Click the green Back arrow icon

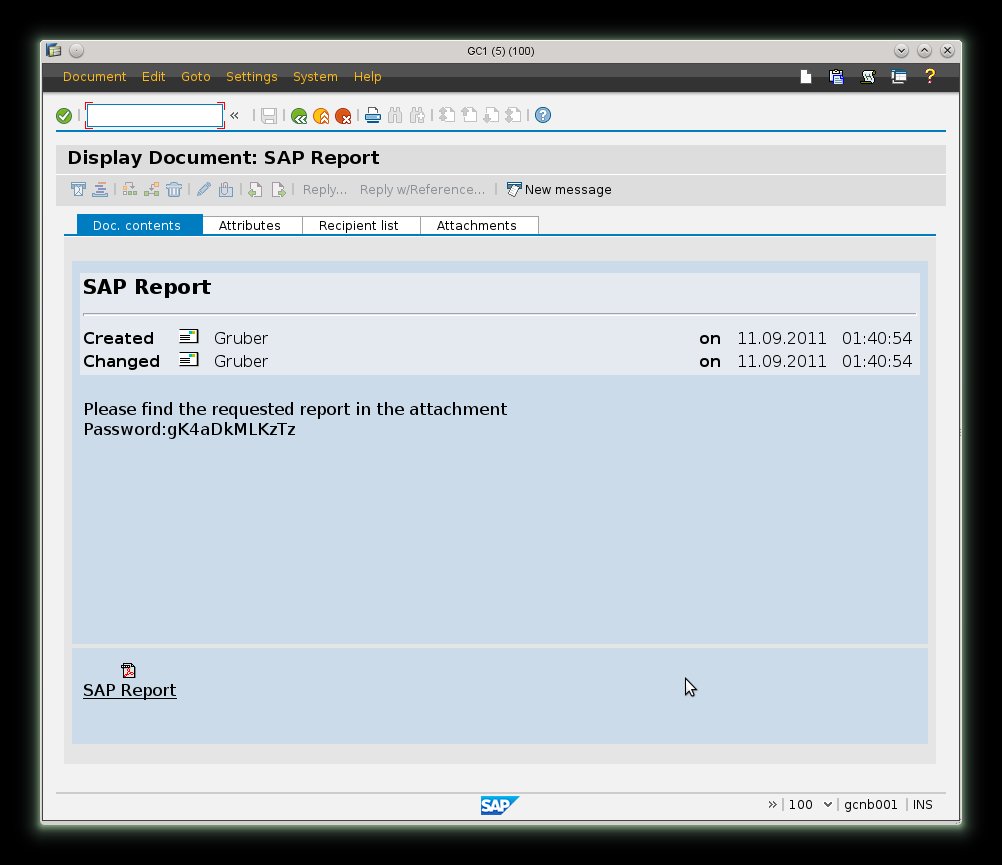[x=299, y=116]
